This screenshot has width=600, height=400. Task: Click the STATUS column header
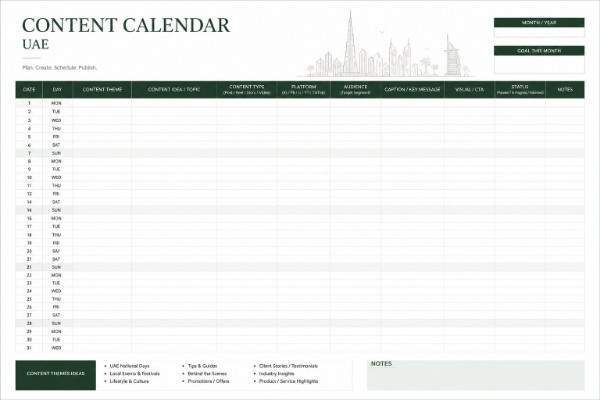(x=520, y=90)
